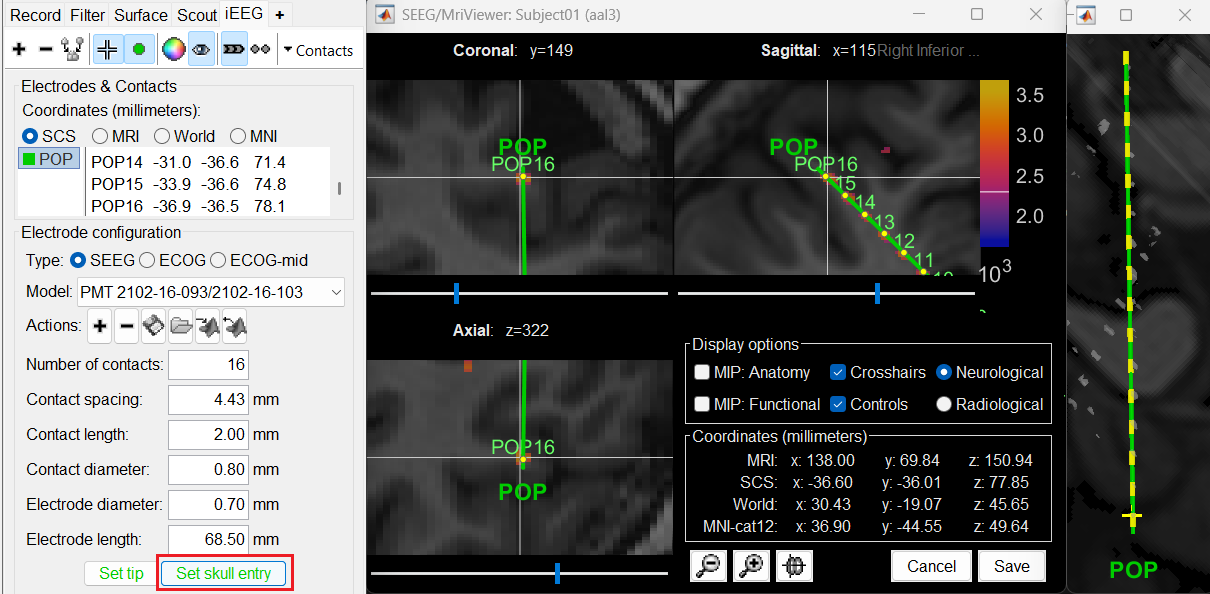Switch to the Surface tab
This screenshot has width=1210, height=594.
141,15
